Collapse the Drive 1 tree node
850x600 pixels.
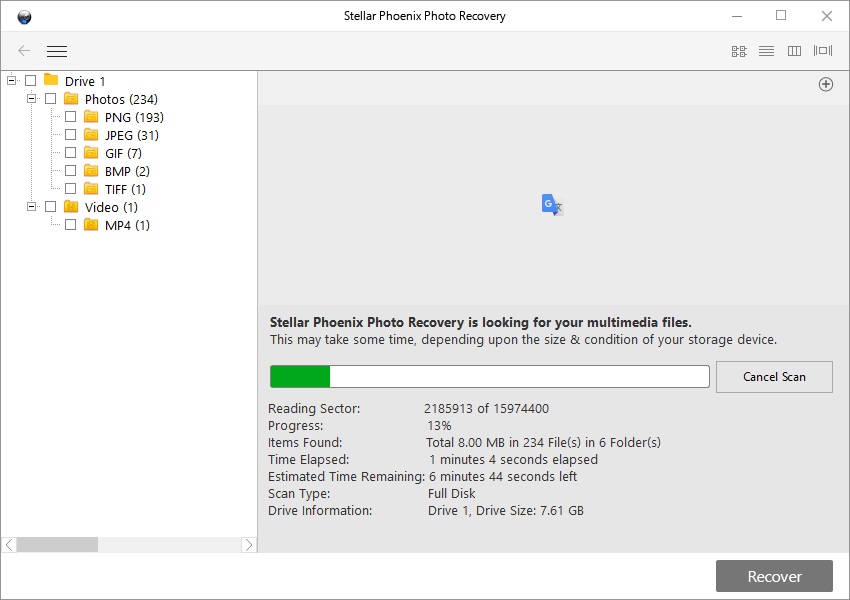pos(11,81)
